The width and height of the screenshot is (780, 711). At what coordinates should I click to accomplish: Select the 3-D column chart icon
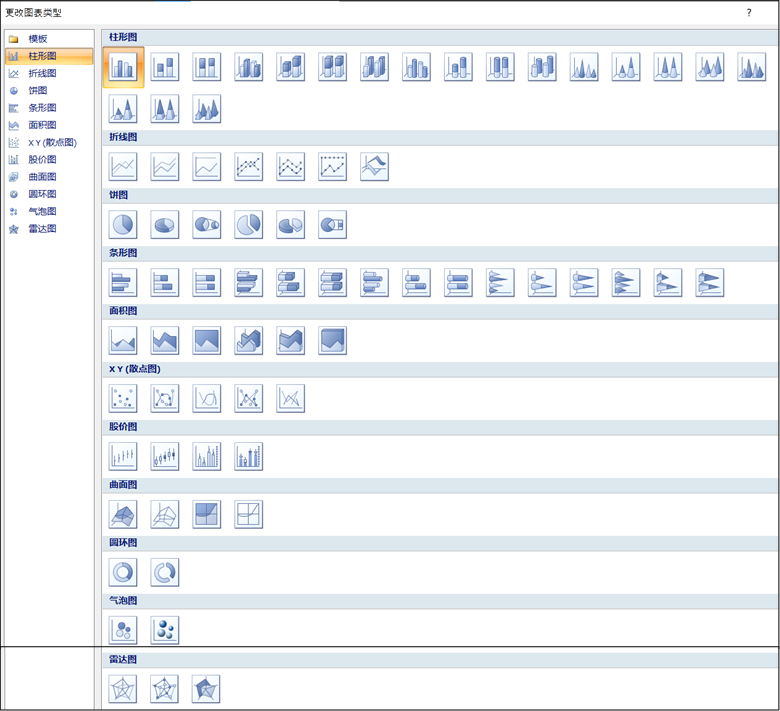(374, 67)
